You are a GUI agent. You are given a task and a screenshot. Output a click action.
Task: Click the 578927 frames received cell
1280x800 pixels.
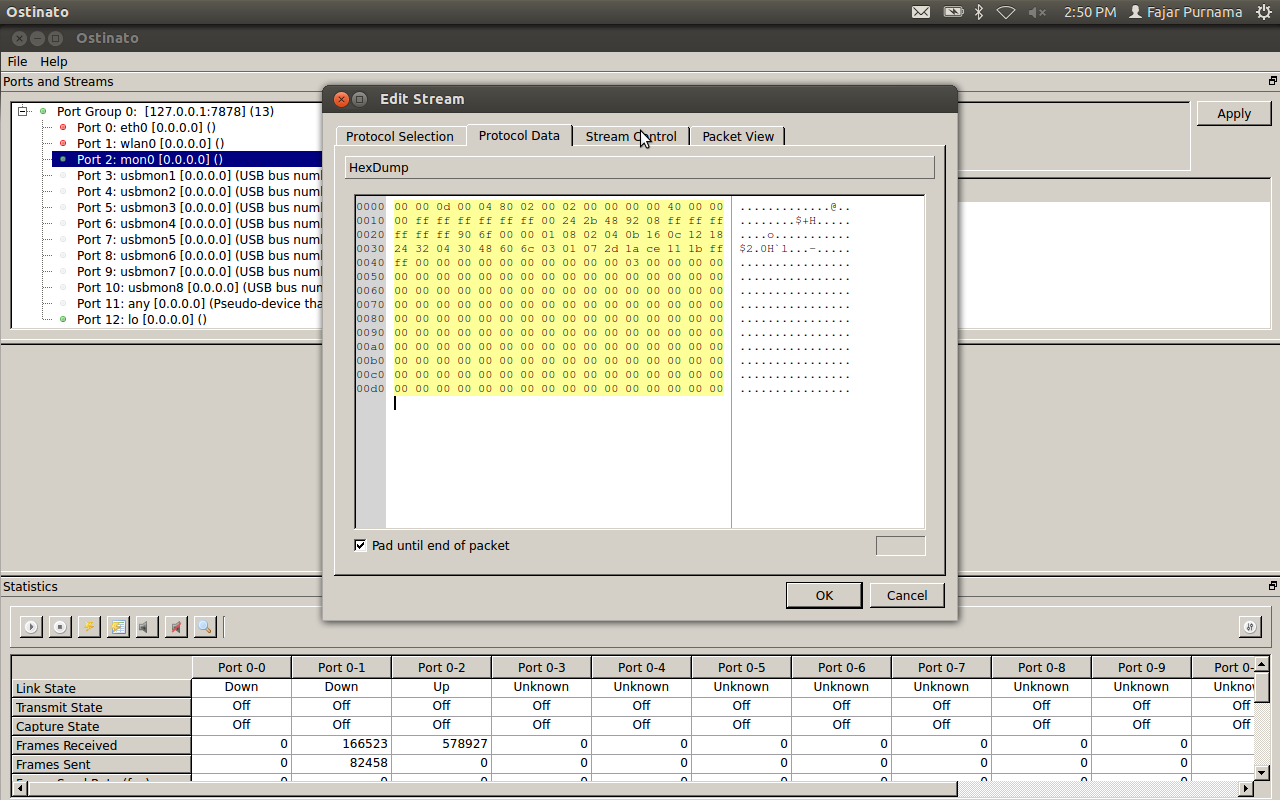(442, 744)
